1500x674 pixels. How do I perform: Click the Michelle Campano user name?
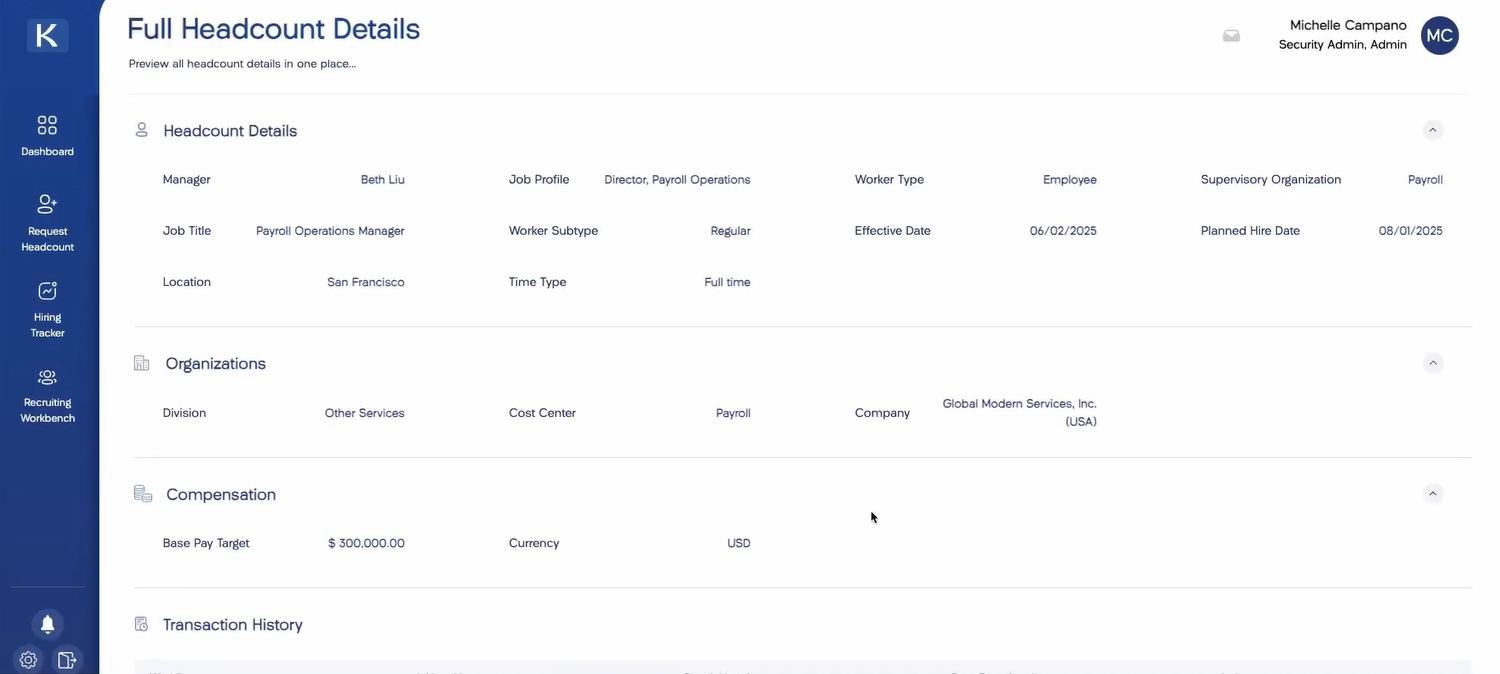(1348, 25)
